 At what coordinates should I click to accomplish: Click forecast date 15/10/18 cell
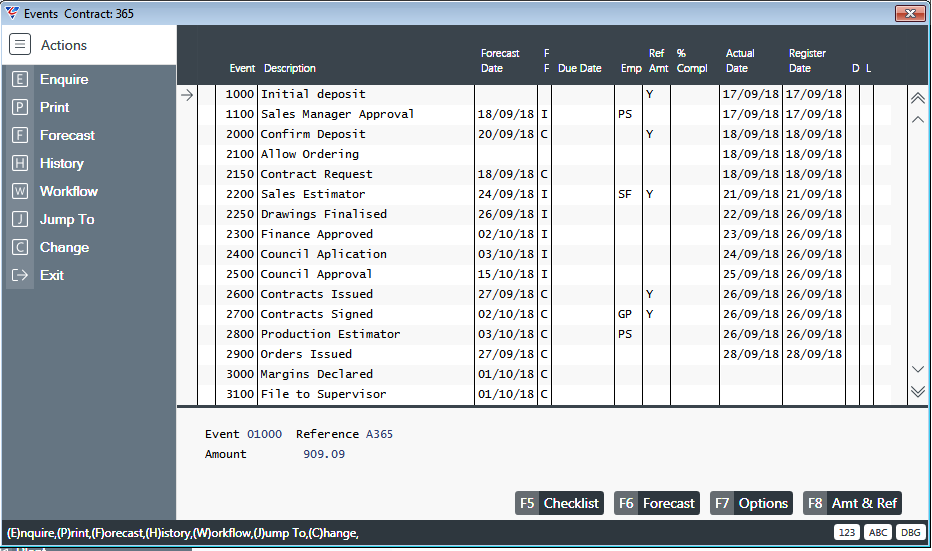[506, 274]
